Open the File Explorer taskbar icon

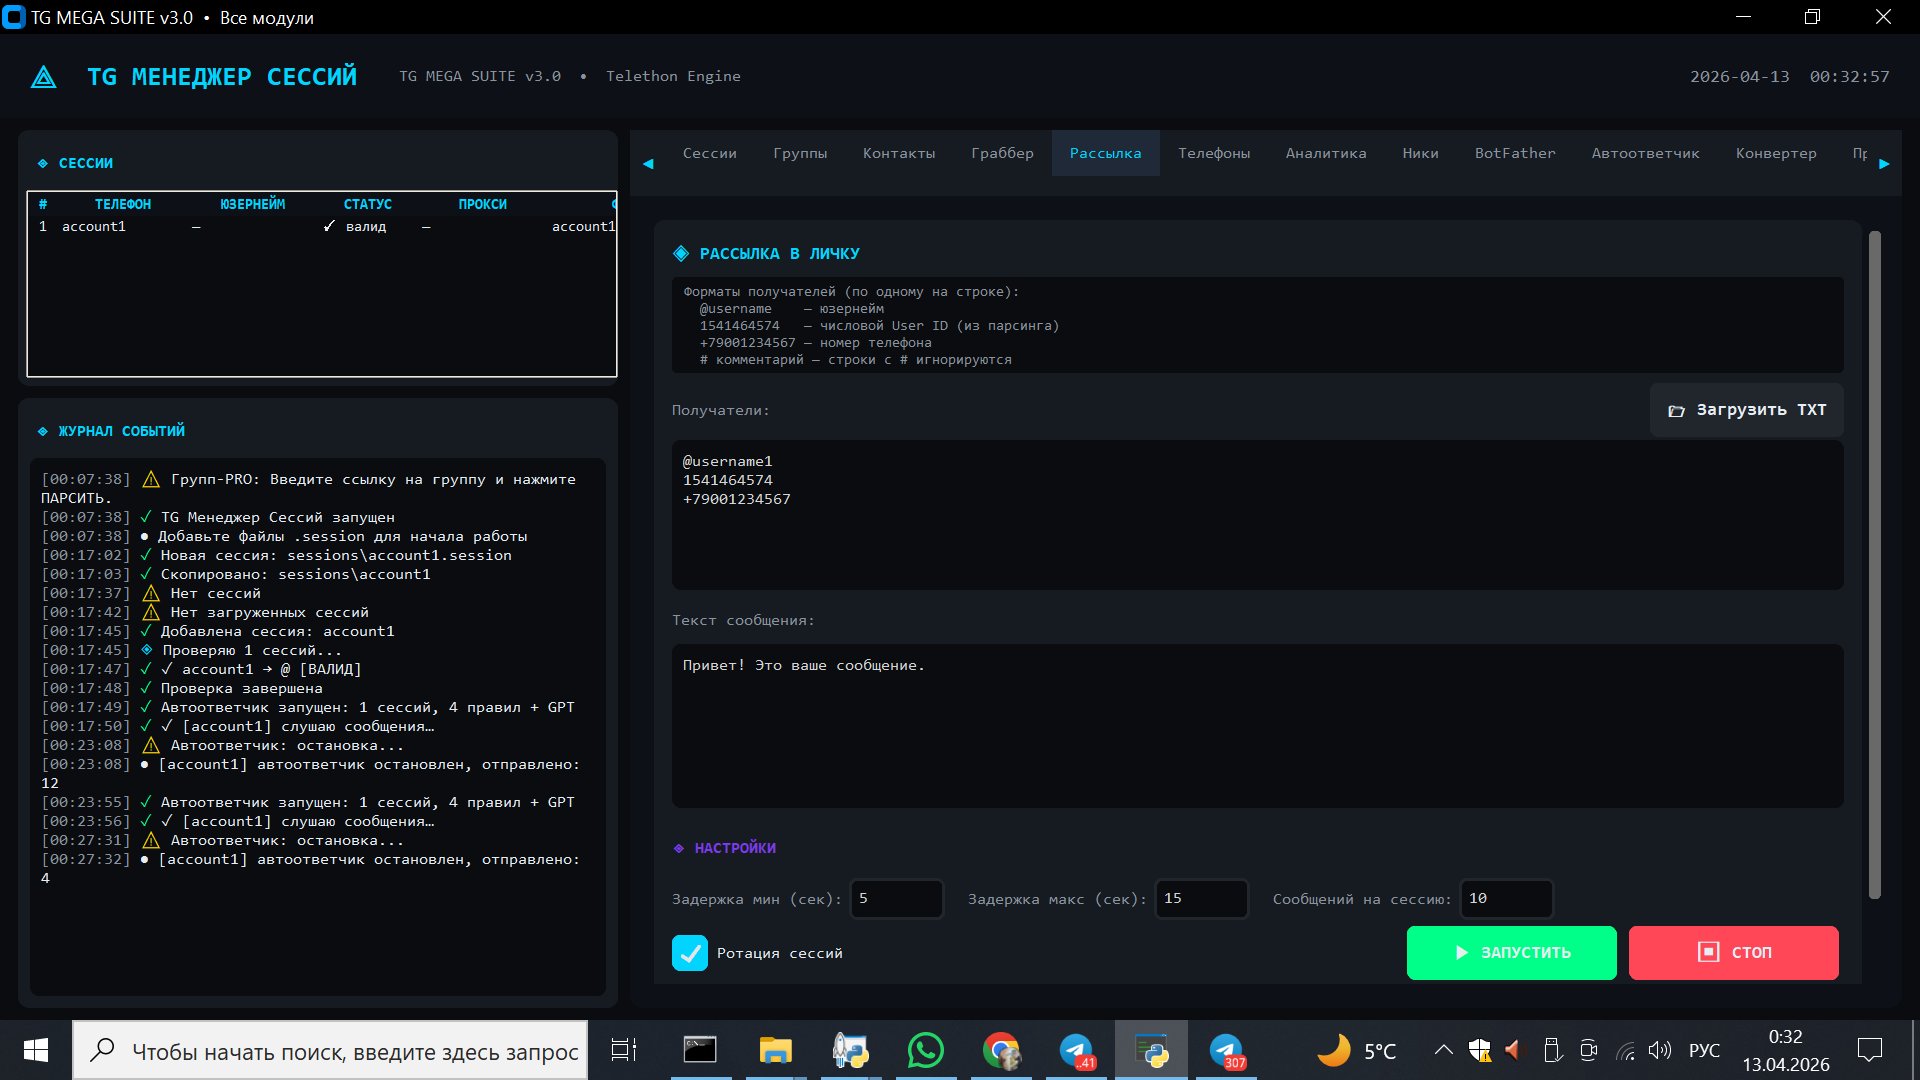tap(775, 1050)
